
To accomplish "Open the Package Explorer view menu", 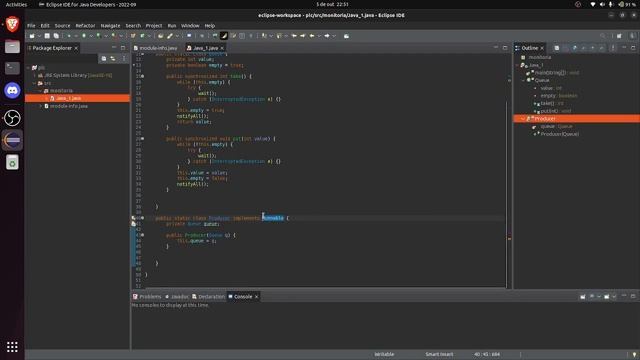I will (124, 59).
